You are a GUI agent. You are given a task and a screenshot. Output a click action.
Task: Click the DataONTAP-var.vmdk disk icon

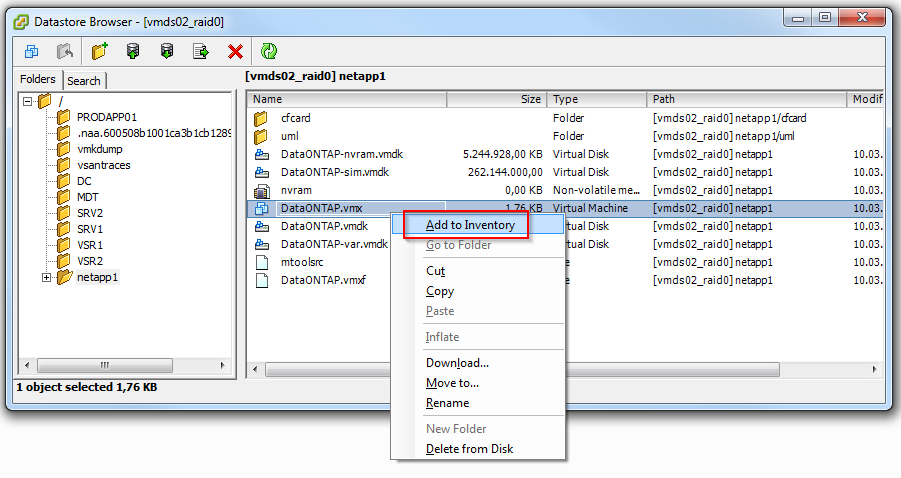click(262, 244)
